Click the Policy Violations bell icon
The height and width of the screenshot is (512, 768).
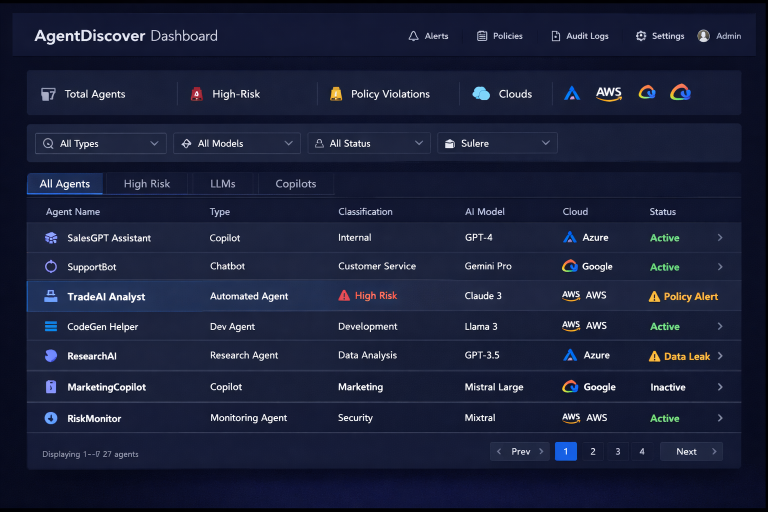335,94
